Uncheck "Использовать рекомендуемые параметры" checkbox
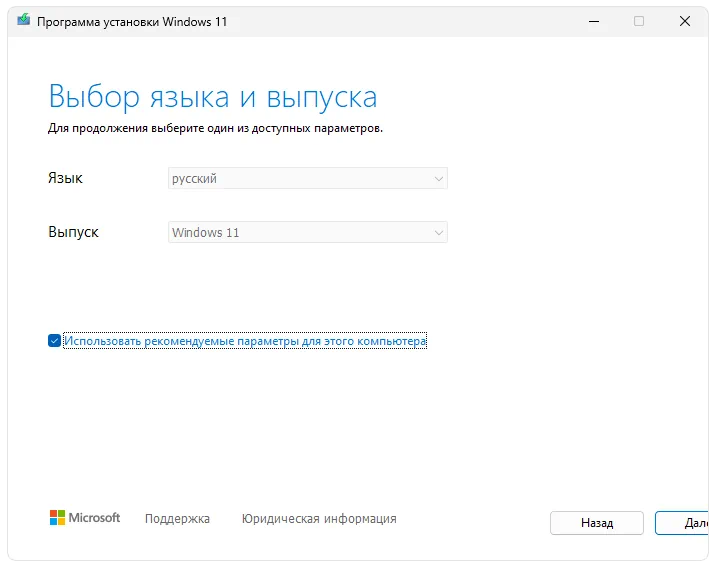This screenshot has width=715, height=567. 54,340
